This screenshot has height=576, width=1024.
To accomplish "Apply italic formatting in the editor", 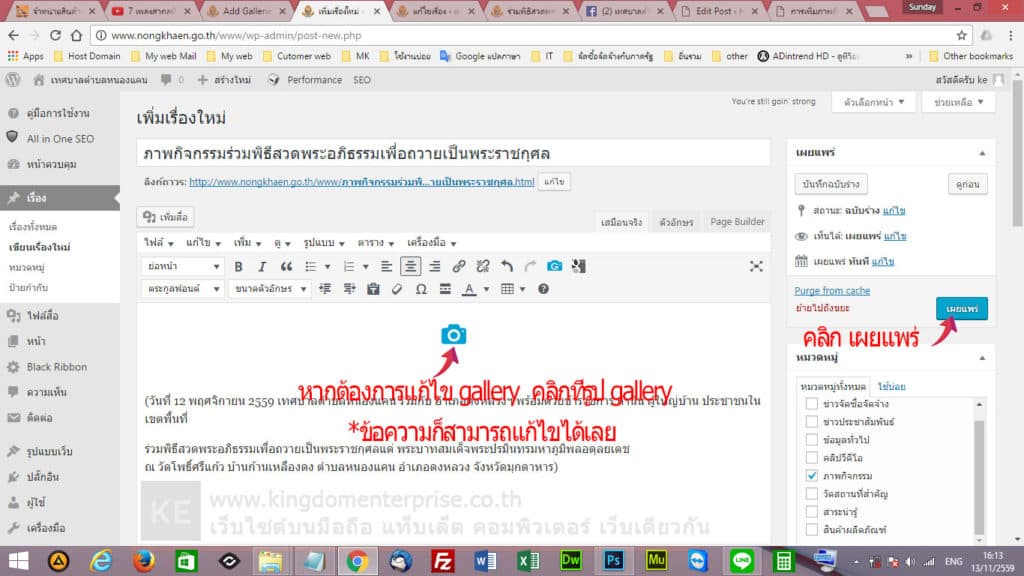I will (x=261, y=265).
